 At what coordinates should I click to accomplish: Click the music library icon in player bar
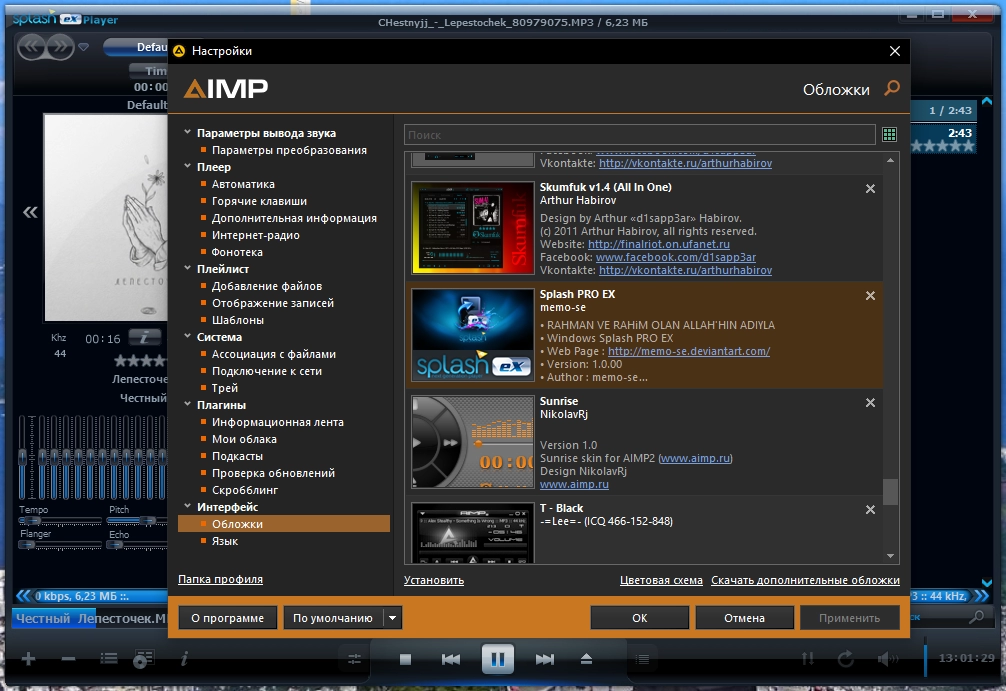tap(143, 658)
